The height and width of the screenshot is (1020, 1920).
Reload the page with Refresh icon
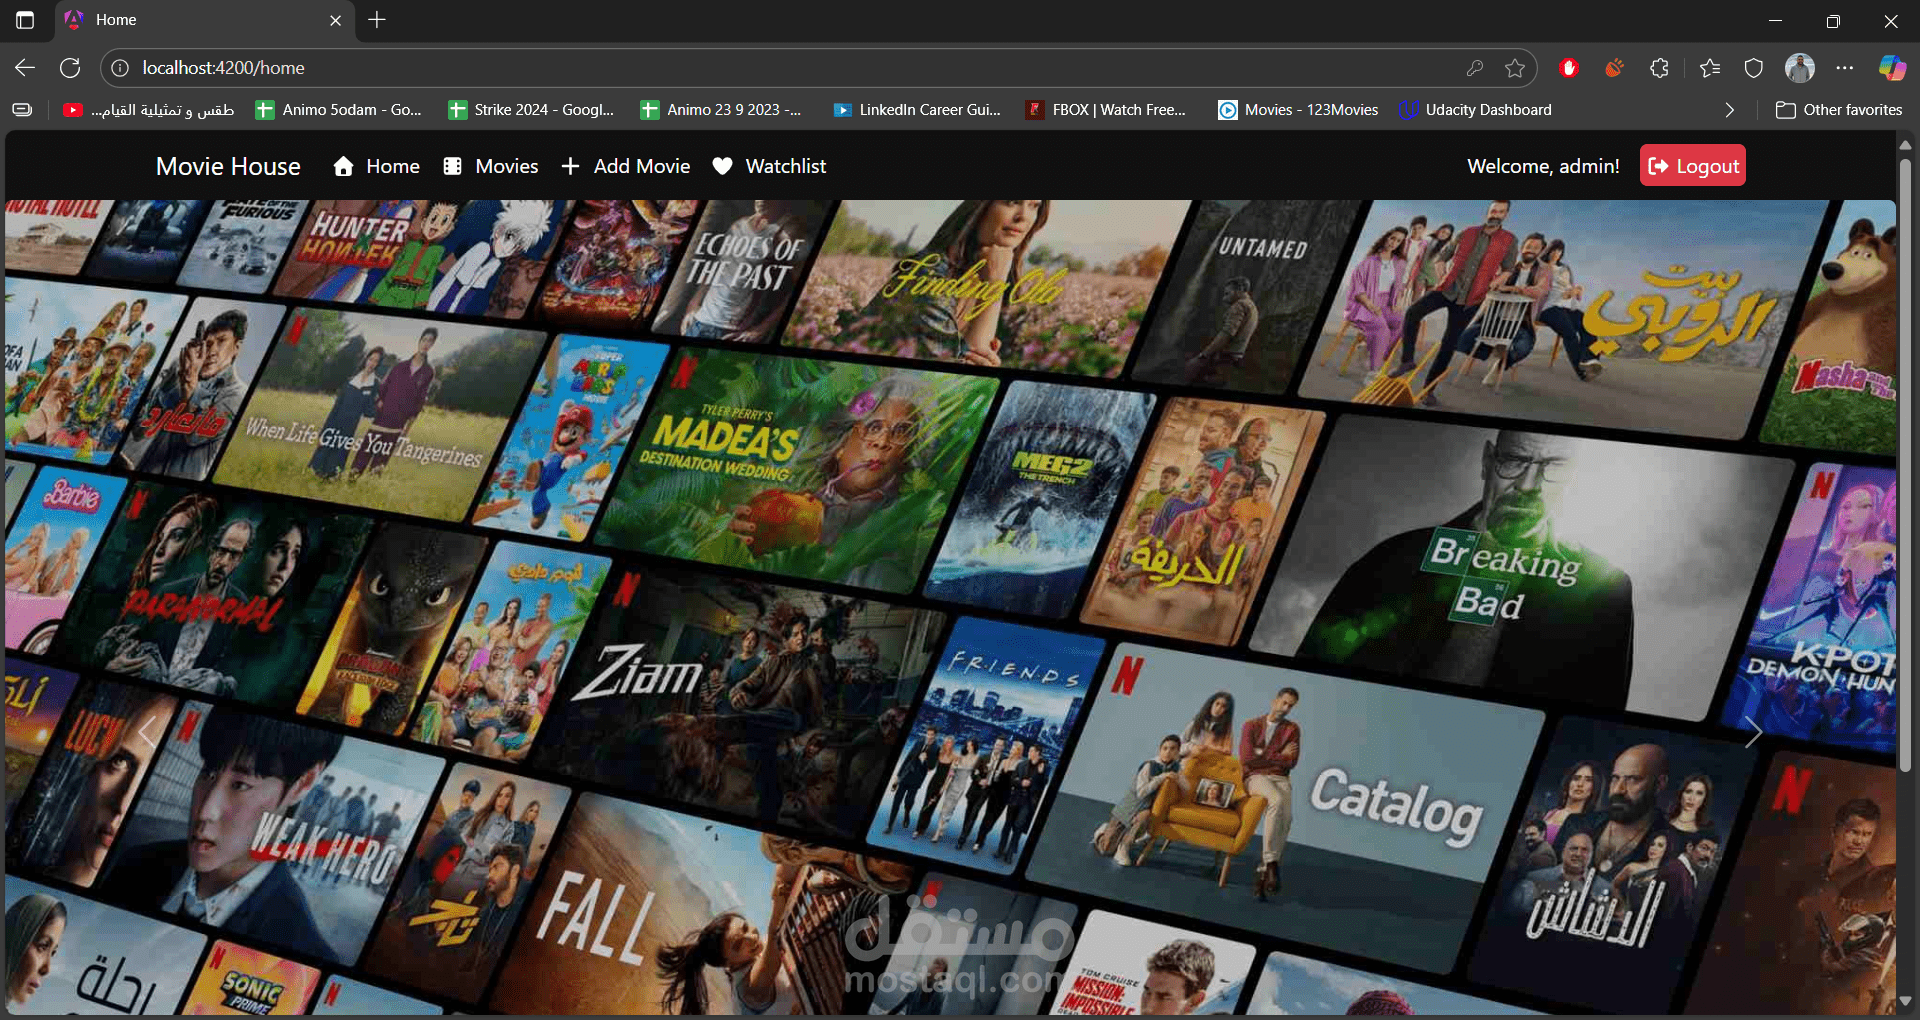pyautogui.click(x=70, y=68)
